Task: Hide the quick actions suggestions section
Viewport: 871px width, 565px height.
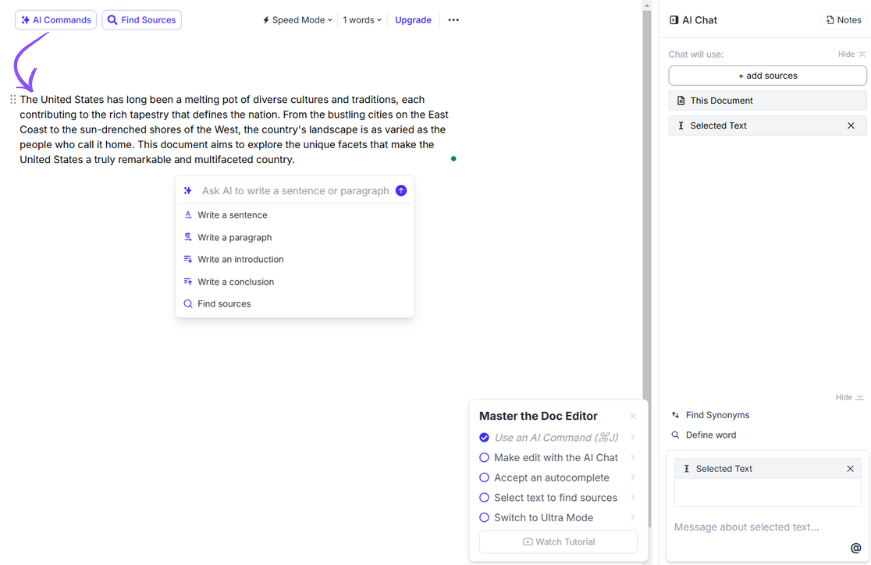Action: coord(849,397)
